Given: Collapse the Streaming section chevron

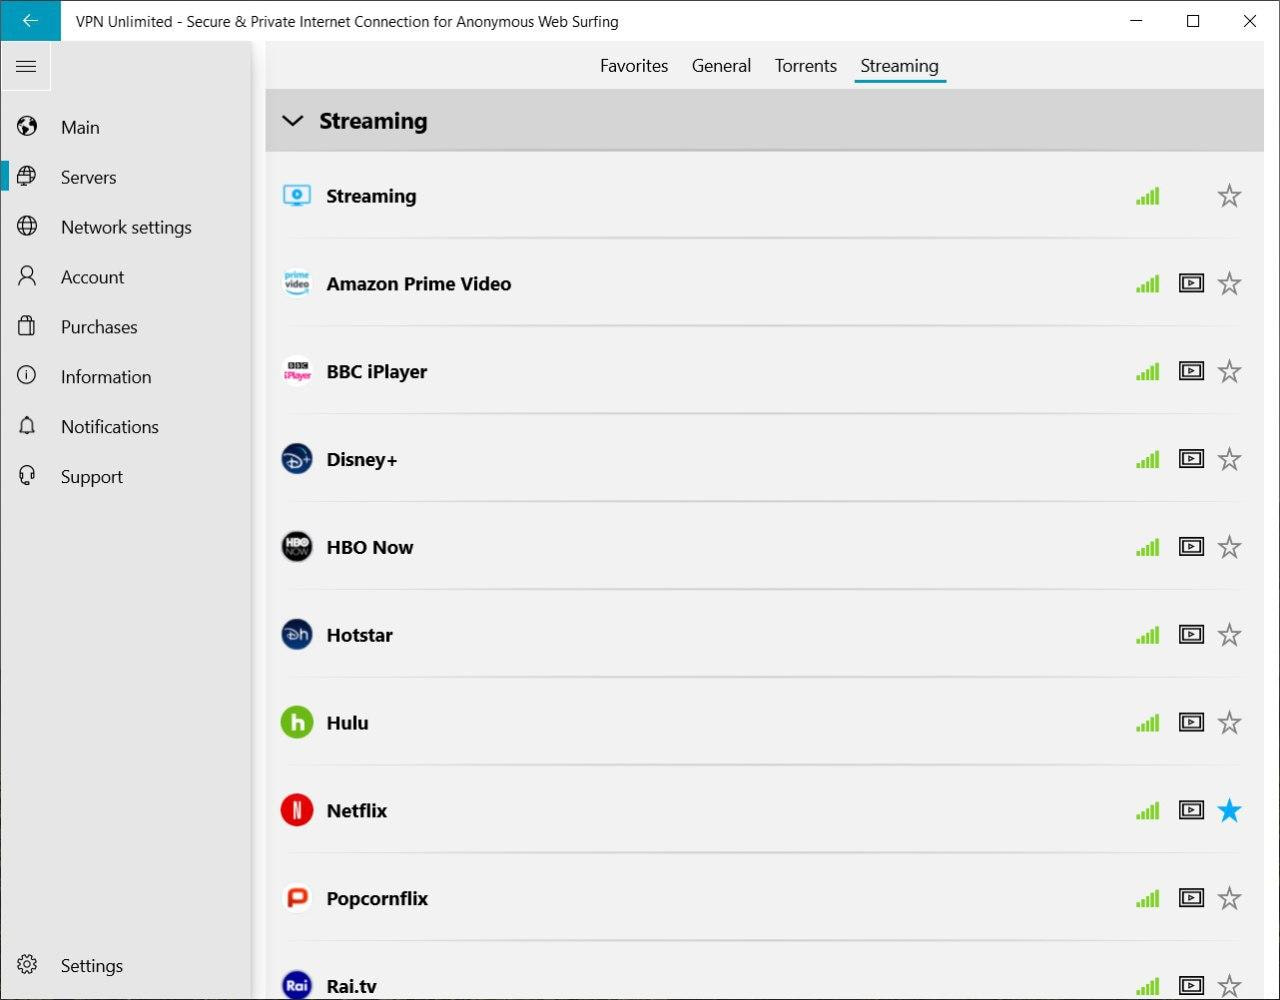Looking at the screenshot, I should [x=293, y=121].
